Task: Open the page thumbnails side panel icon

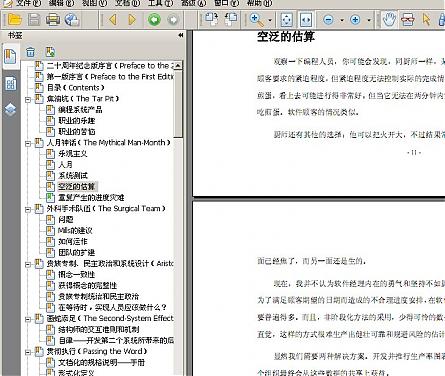Action: click(10, 84)
